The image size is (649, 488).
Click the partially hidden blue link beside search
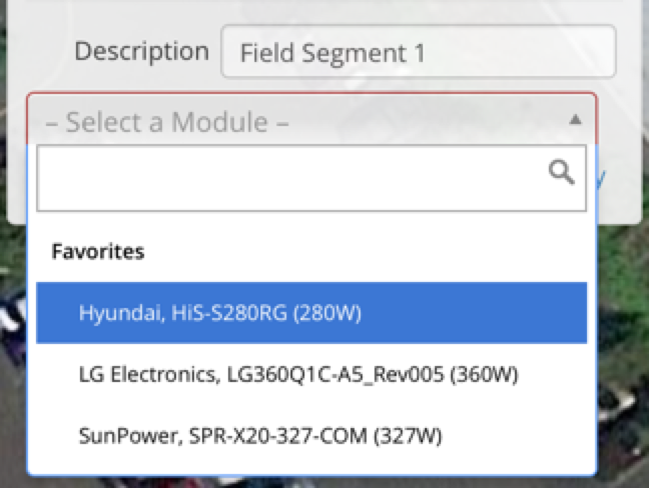tap(601, 179)
